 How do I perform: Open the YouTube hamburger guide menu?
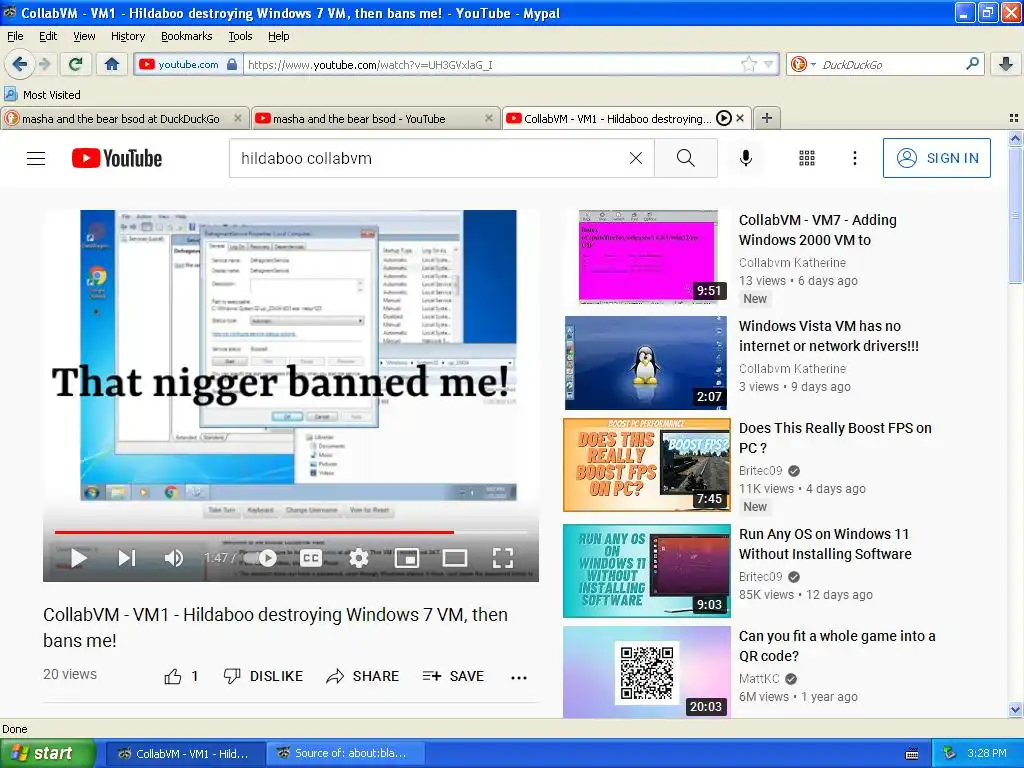(x=36, y=158)
